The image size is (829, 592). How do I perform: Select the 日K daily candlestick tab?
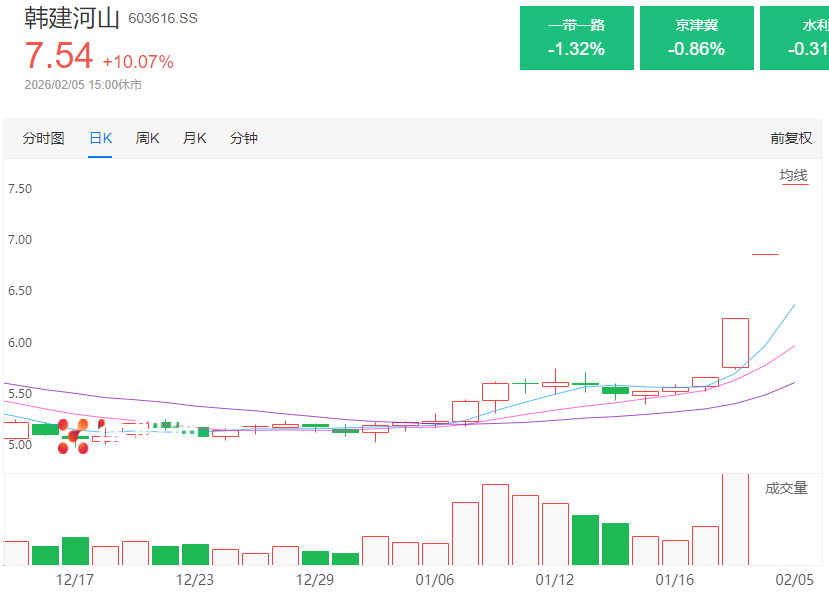100,138
